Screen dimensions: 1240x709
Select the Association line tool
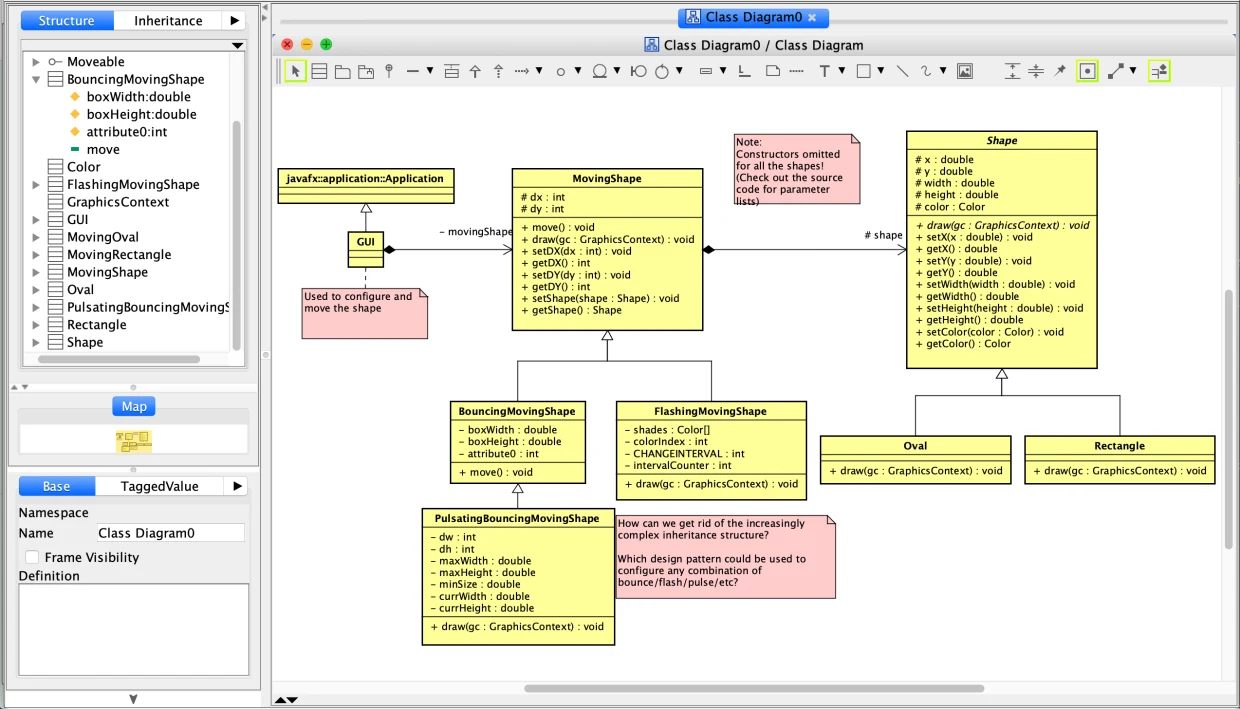pos(413,71)
